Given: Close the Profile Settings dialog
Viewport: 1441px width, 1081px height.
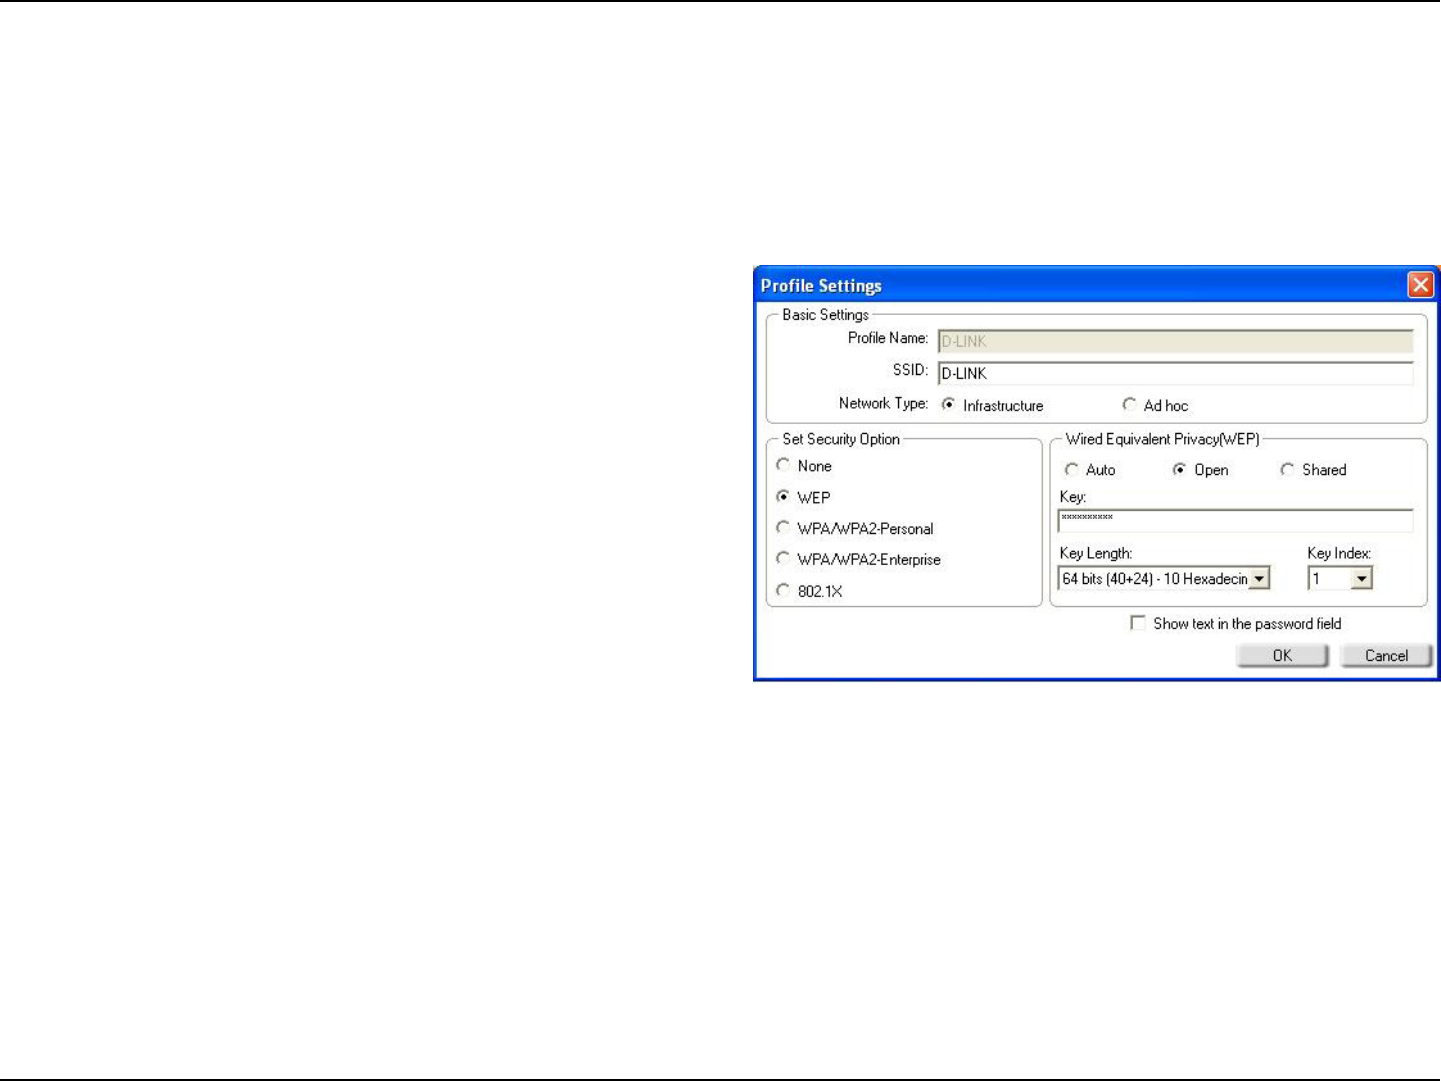Looking at the screenshot, I should 1420,285.
